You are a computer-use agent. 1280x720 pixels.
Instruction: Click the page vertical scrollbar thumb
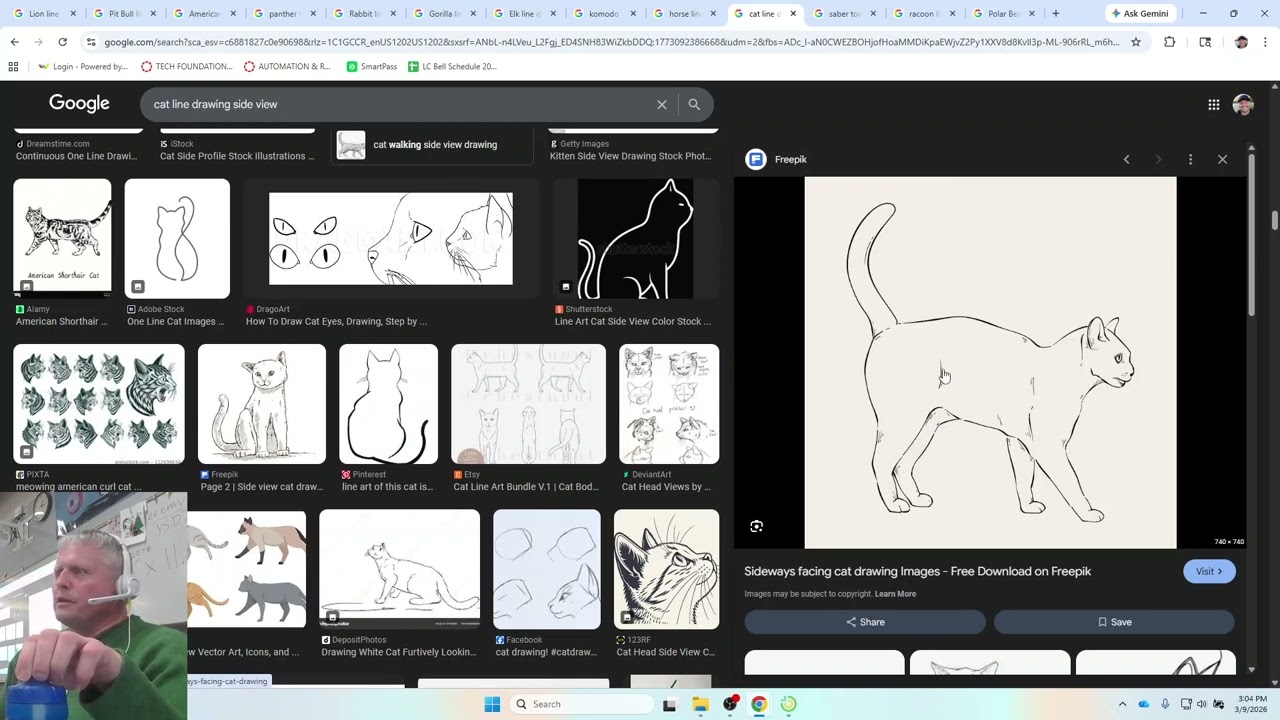(1274, 220)
